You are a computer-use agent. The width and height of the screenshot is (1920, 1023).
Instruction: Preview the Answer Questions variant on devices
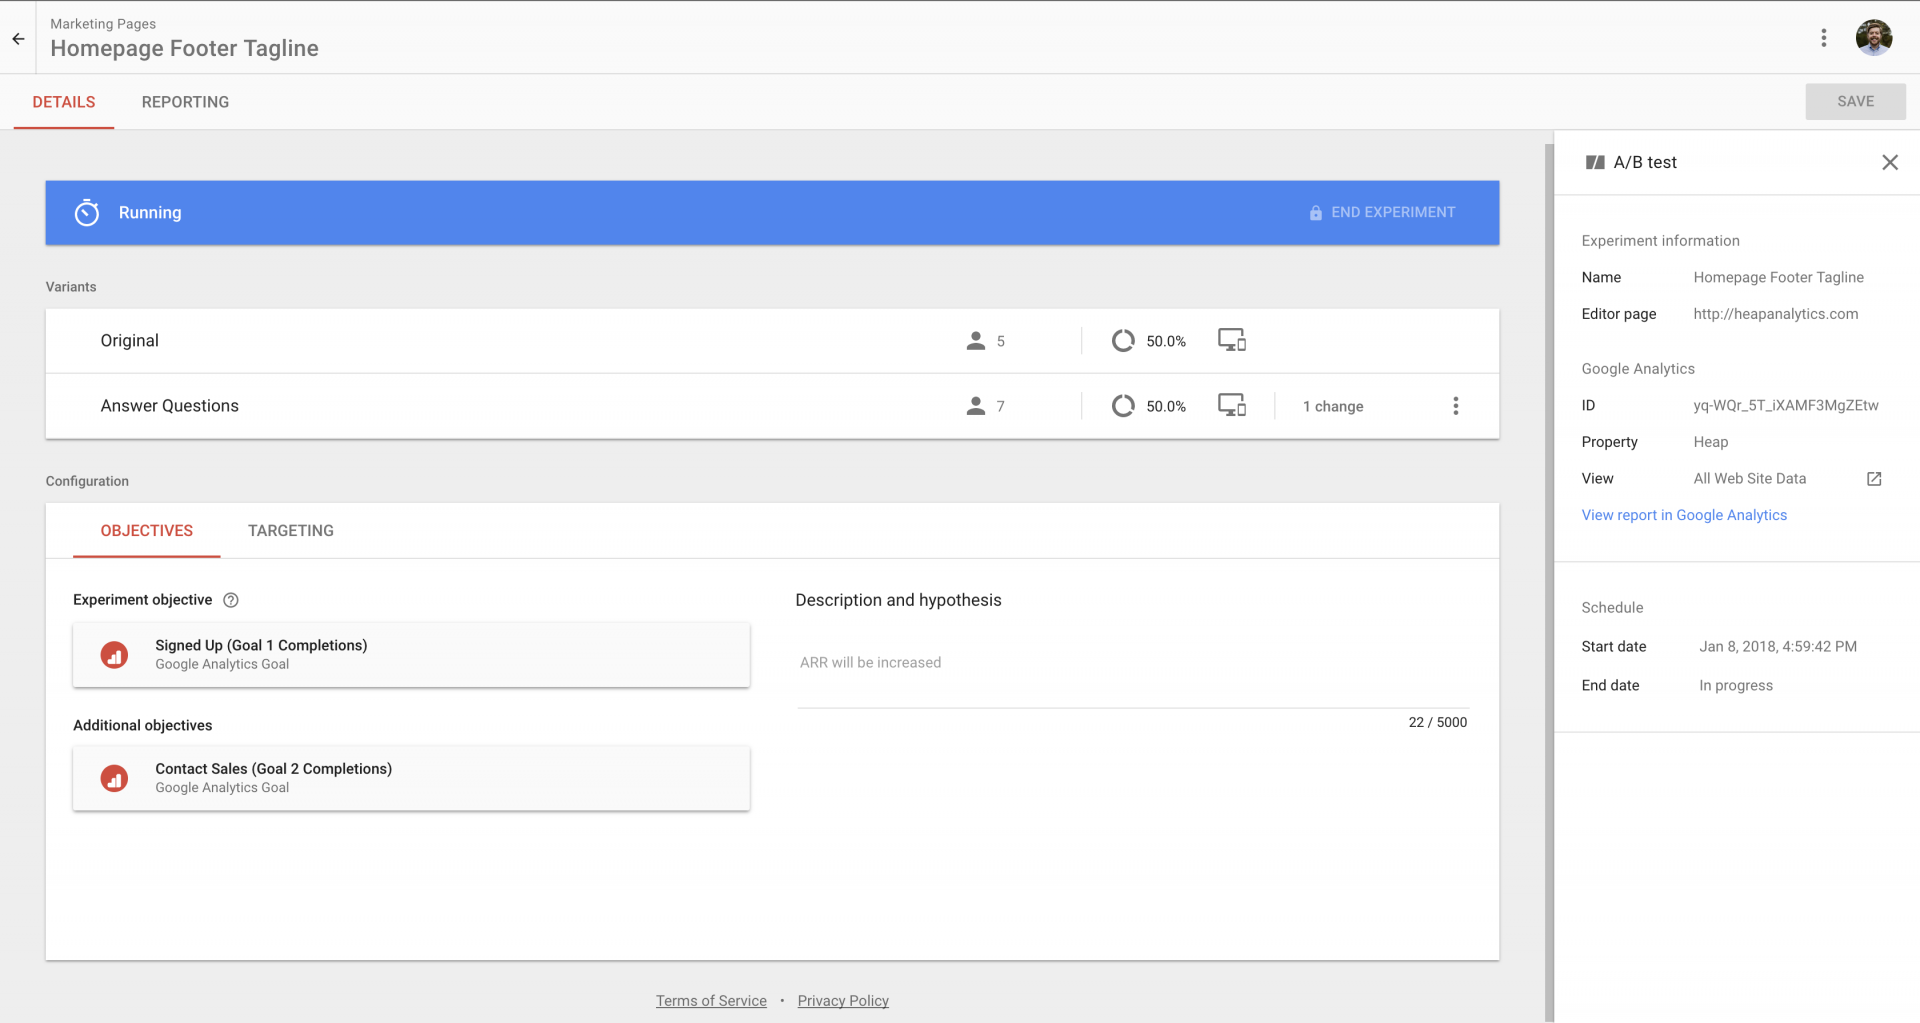(1231, 405)
